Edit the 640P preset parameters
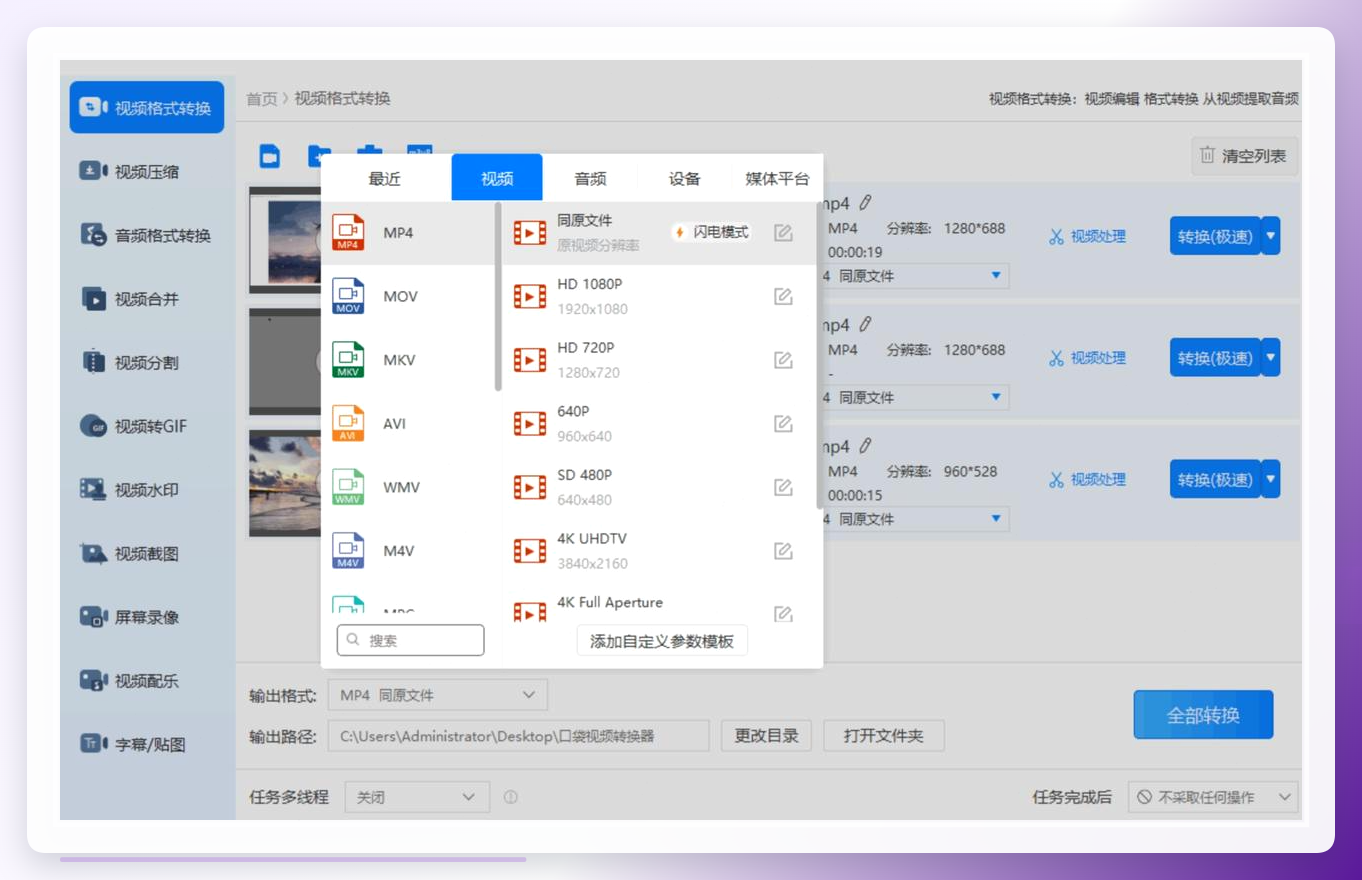 [783, 424]
